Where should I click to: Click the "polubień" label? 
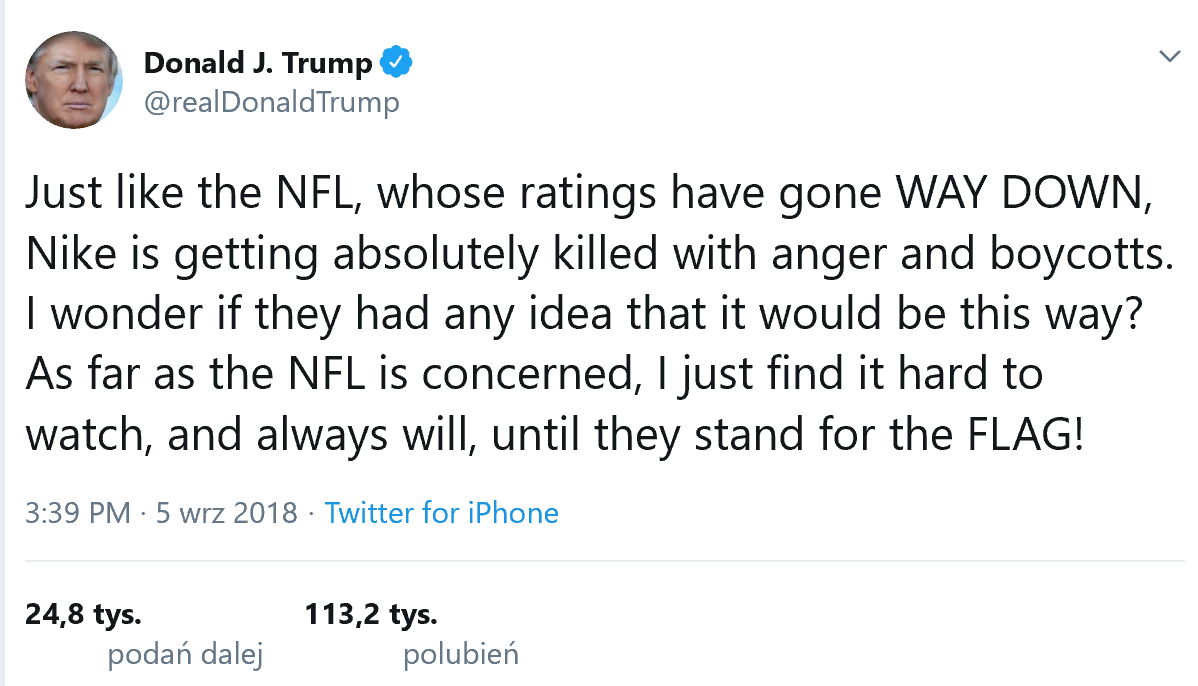point(461,655)
